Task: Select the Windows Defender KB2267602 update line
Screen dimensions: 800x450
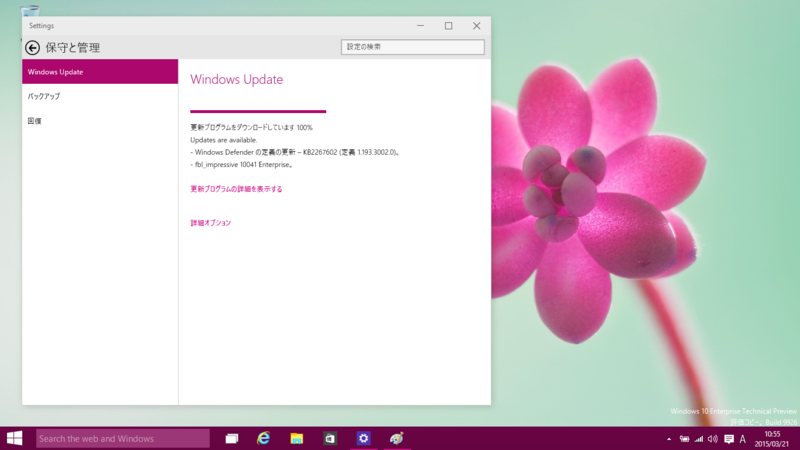Action: 295,152
